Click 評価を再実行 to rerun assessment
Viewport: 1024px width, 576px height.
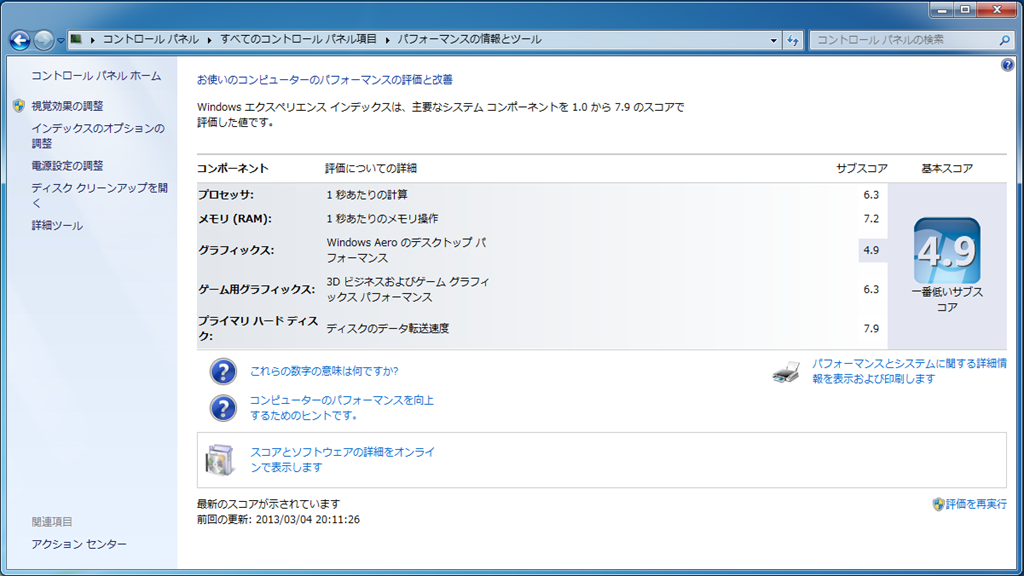pos(976,504)
